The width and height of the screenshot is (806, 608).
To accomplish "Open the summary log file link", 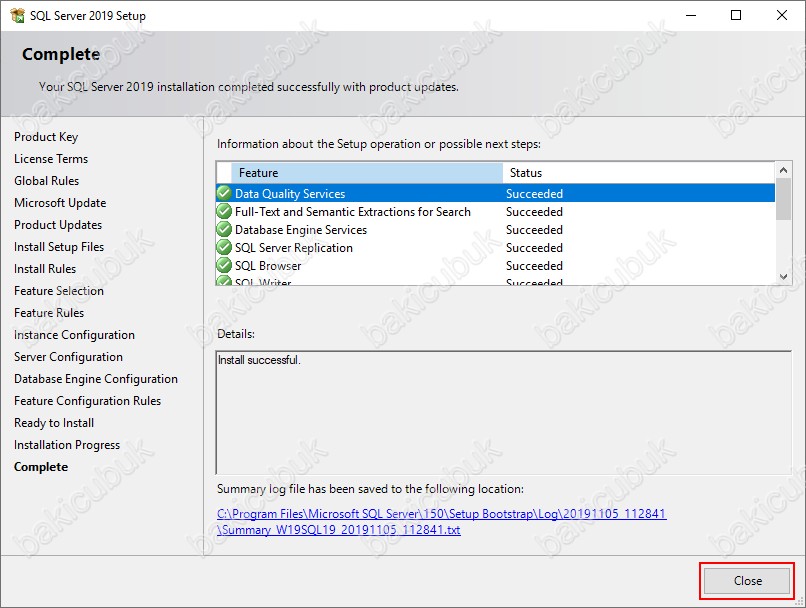I will click(442, 521).
